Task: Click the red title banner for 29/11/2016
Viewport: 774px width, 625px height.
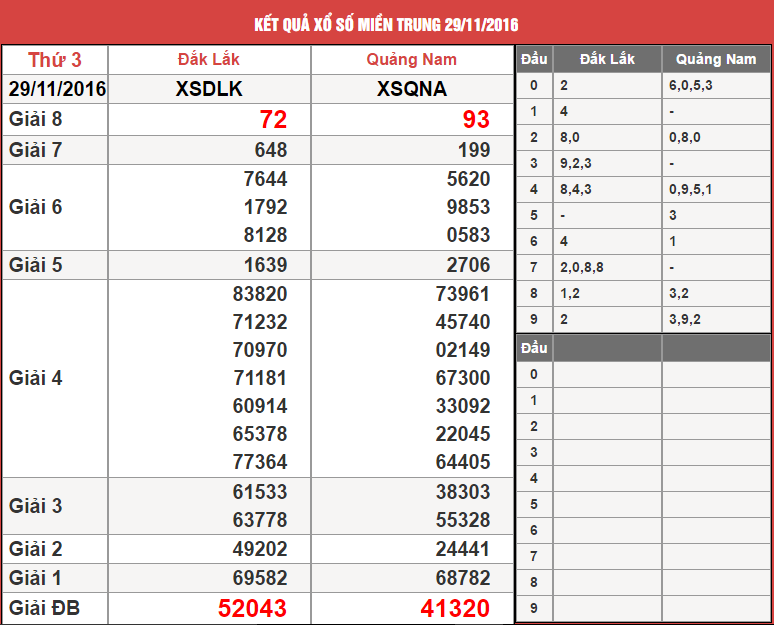Action: point(386,23)
